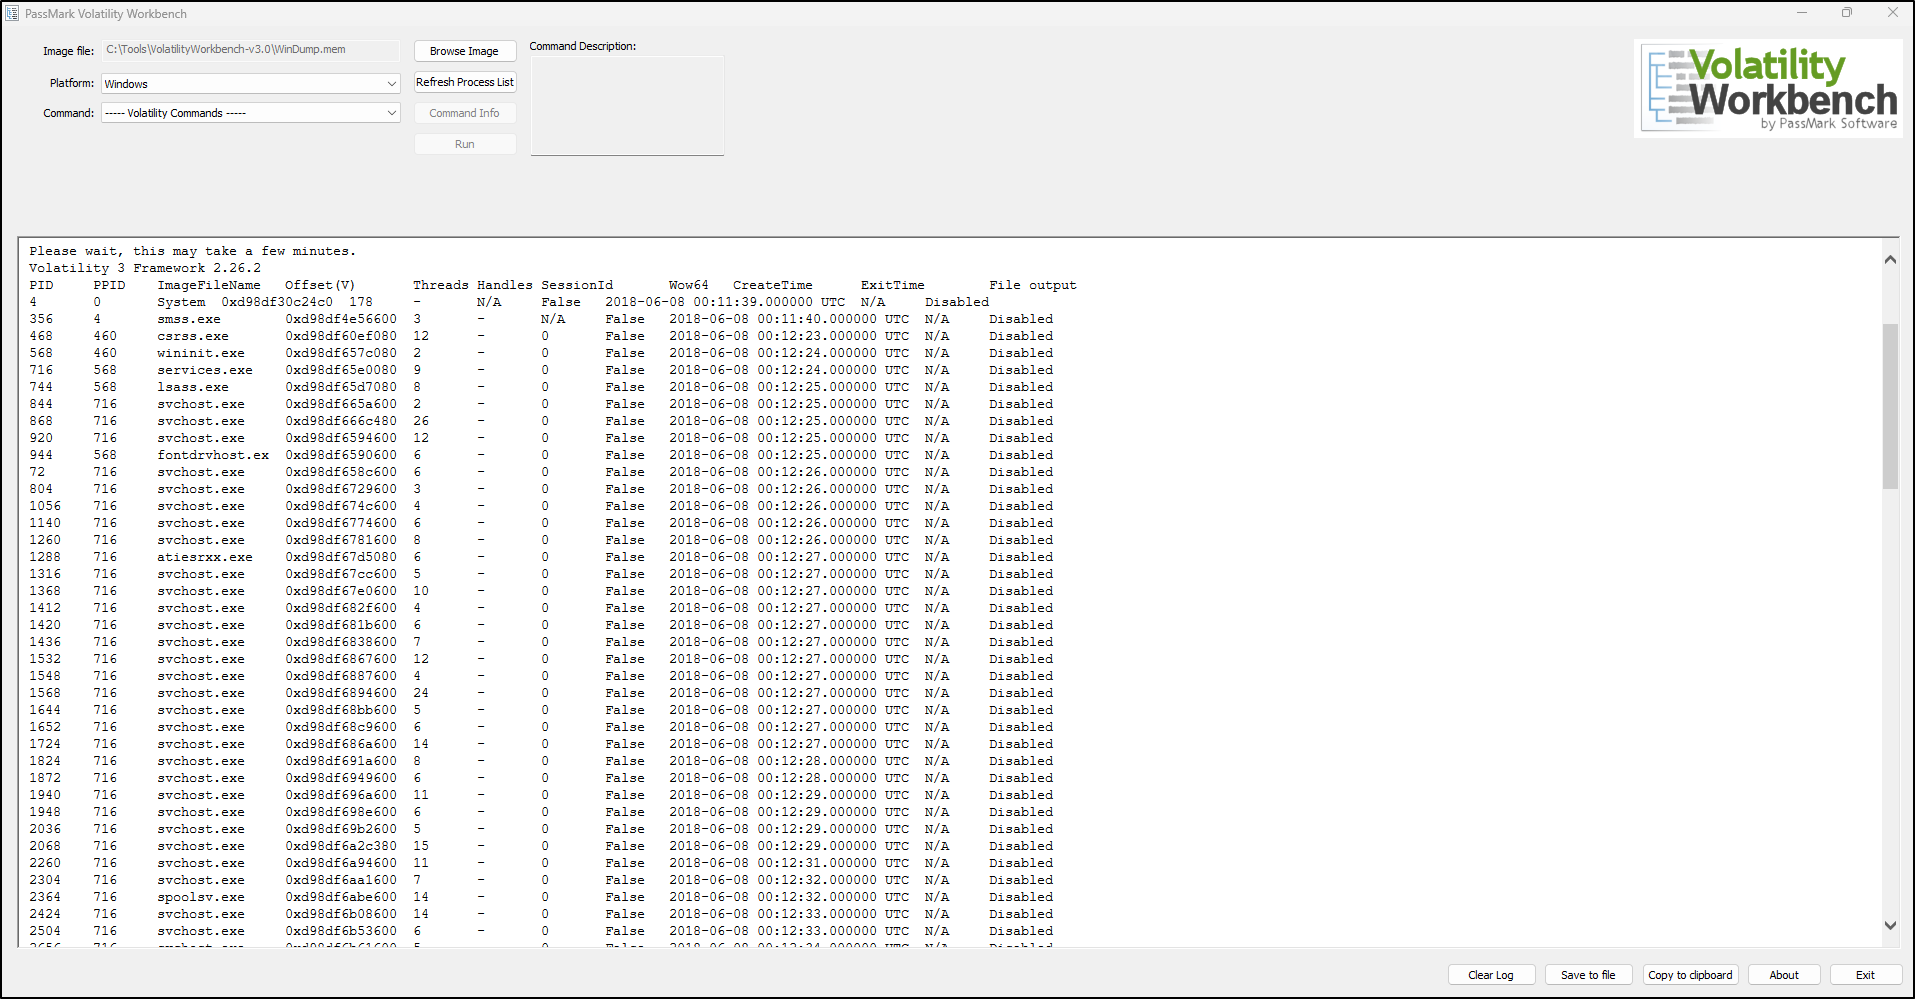Click the Volatility 3 Framework 2.26.2 line
The image size is (1915, 999).
tap(145, 268)
